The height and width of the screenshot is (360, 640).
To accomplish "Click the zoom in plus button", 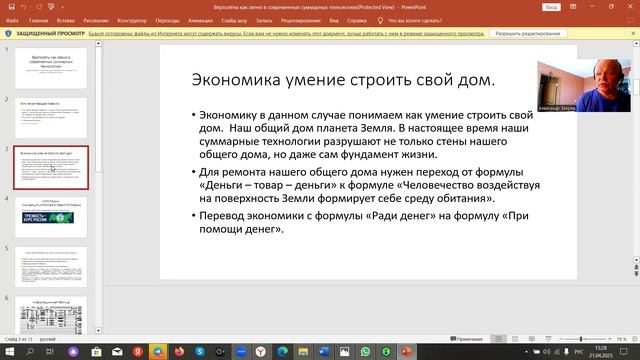I will [x=609, y=339].
